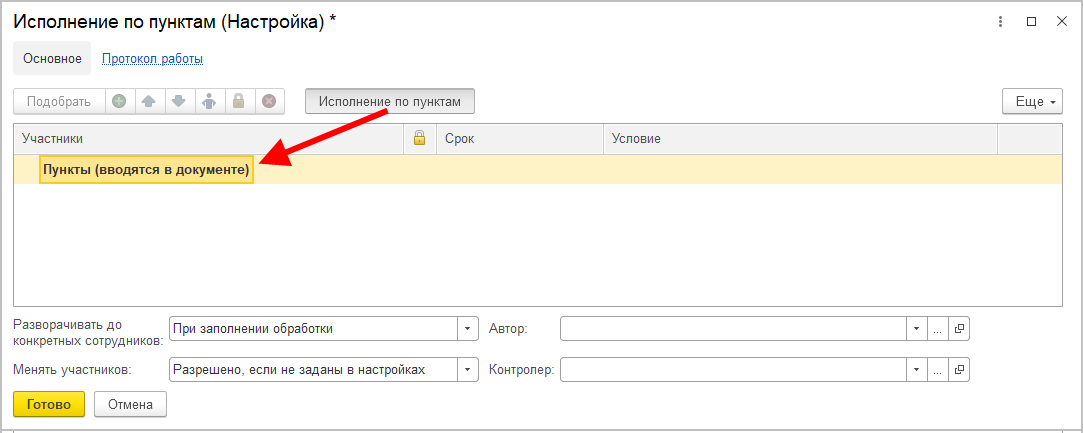Expand the Менять участников dropdown
1083x433 pixels.
[468, 370]
